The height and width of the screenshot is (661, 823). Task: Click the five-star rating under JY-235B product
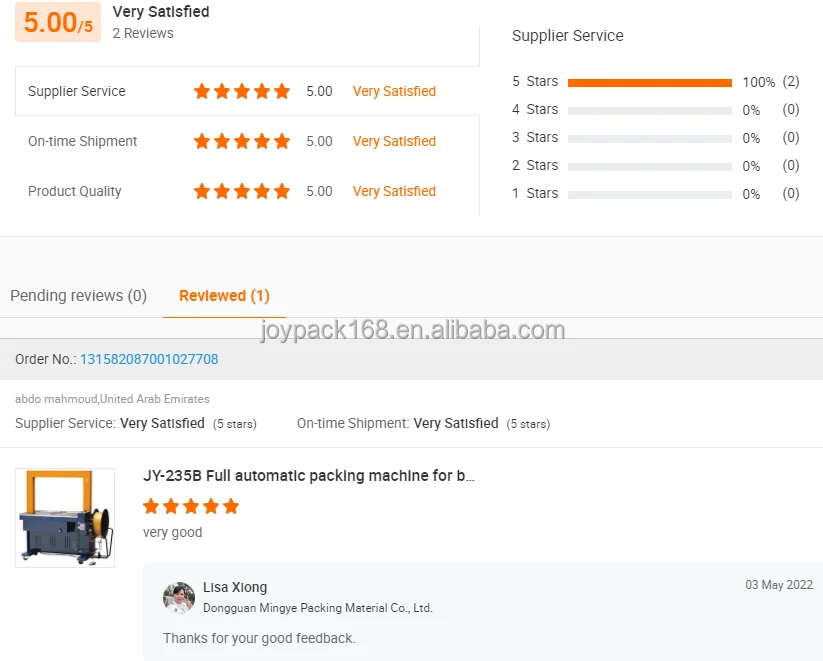tap(191, 507)
